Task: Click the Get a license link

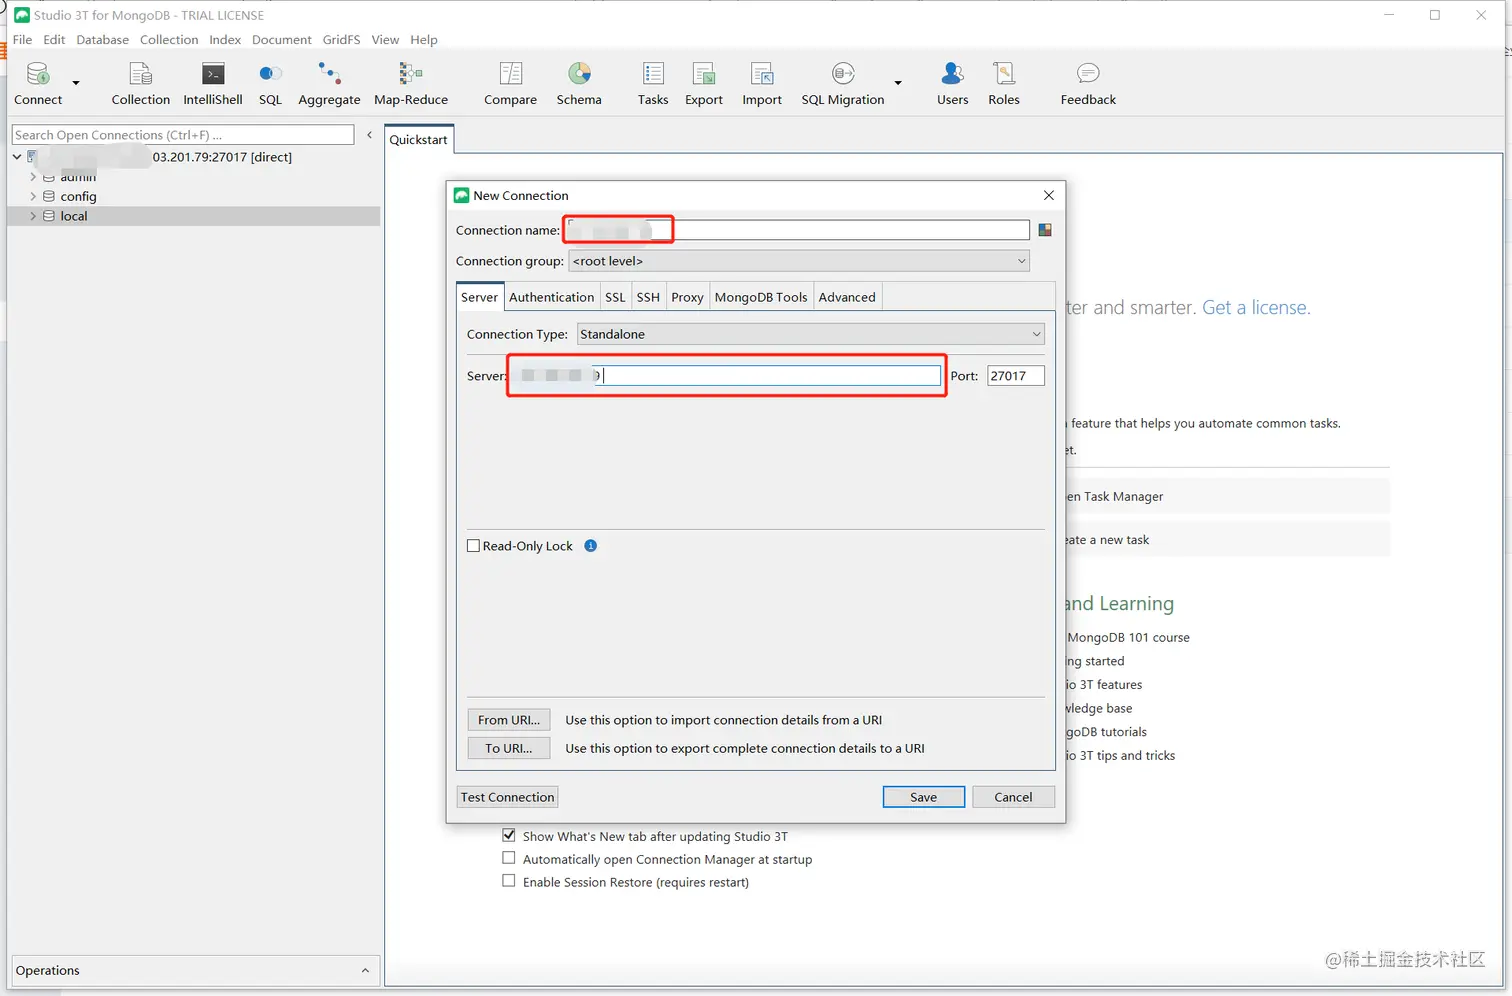Action: coord(1256,308)
